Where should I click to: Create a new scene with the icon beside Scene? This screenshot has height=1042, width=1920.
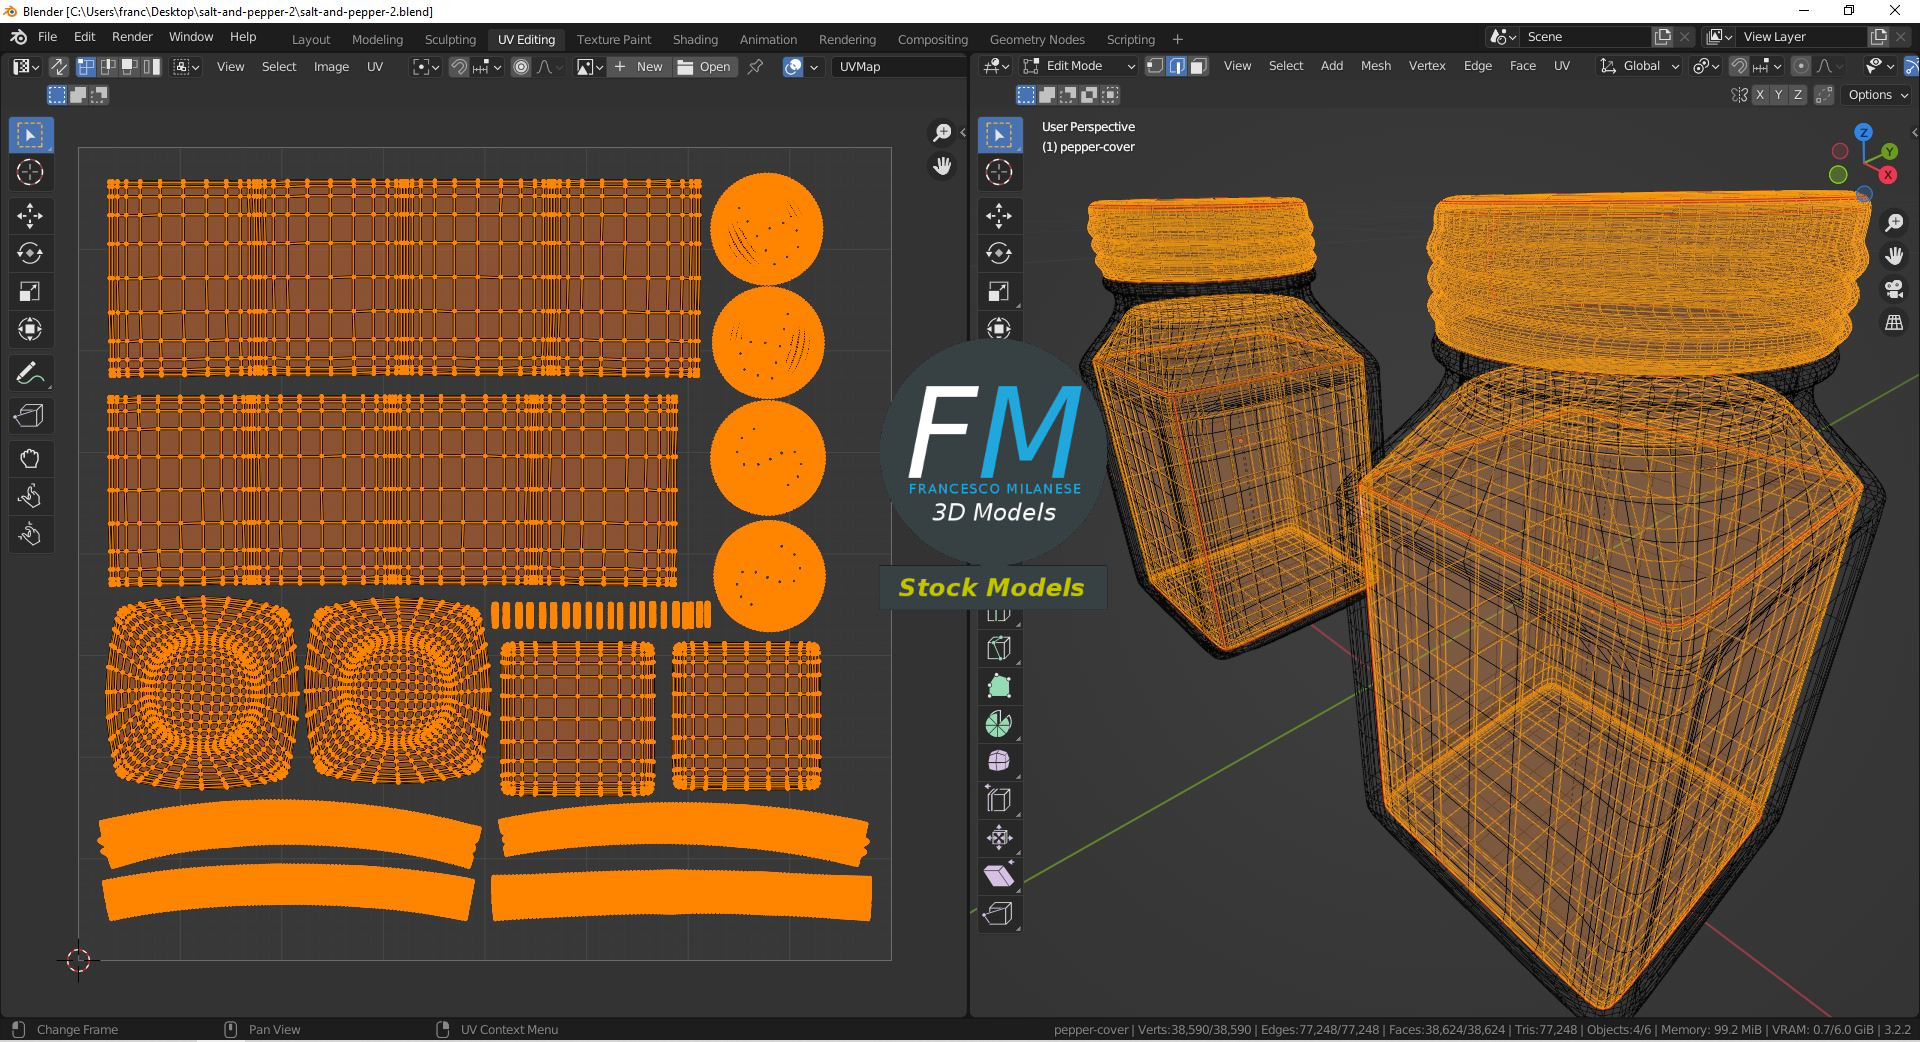pos(1663,37)
